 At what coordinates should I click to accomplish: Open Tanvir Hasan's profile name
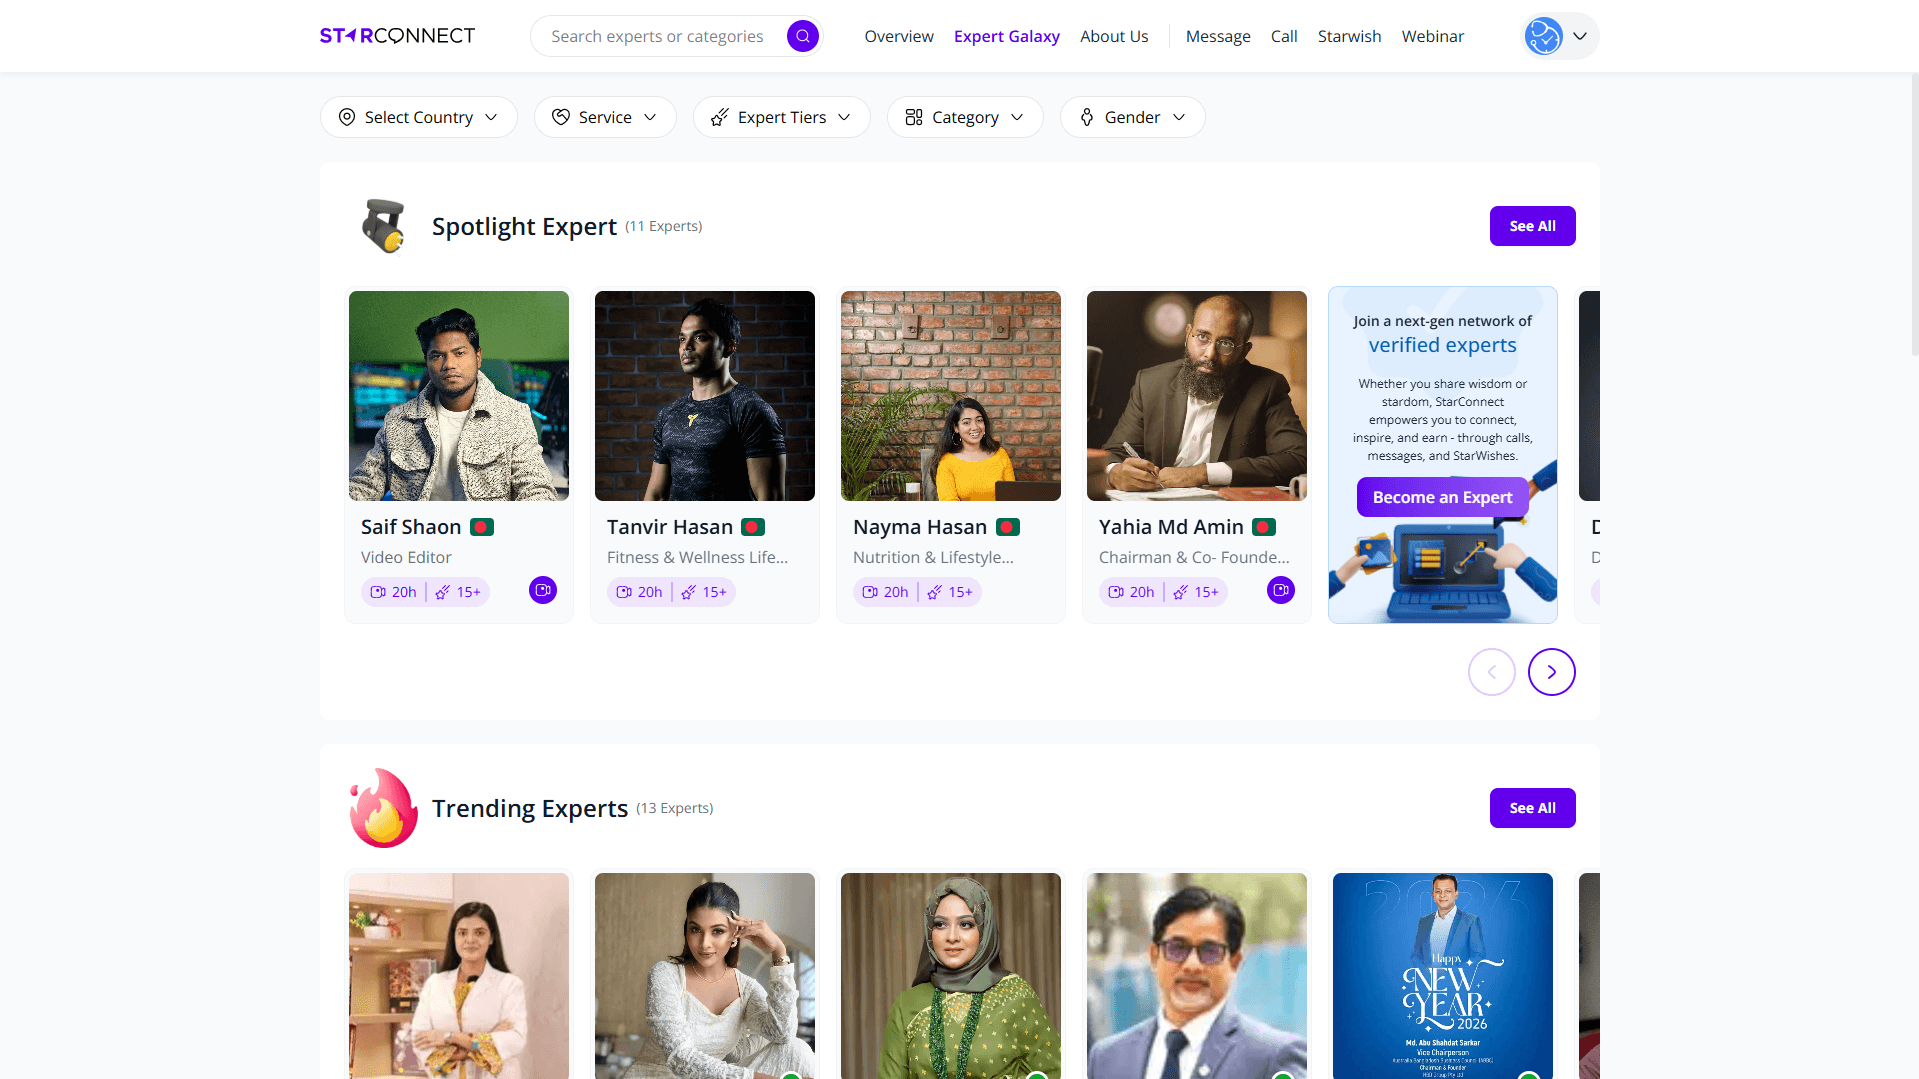pos(670,527)
